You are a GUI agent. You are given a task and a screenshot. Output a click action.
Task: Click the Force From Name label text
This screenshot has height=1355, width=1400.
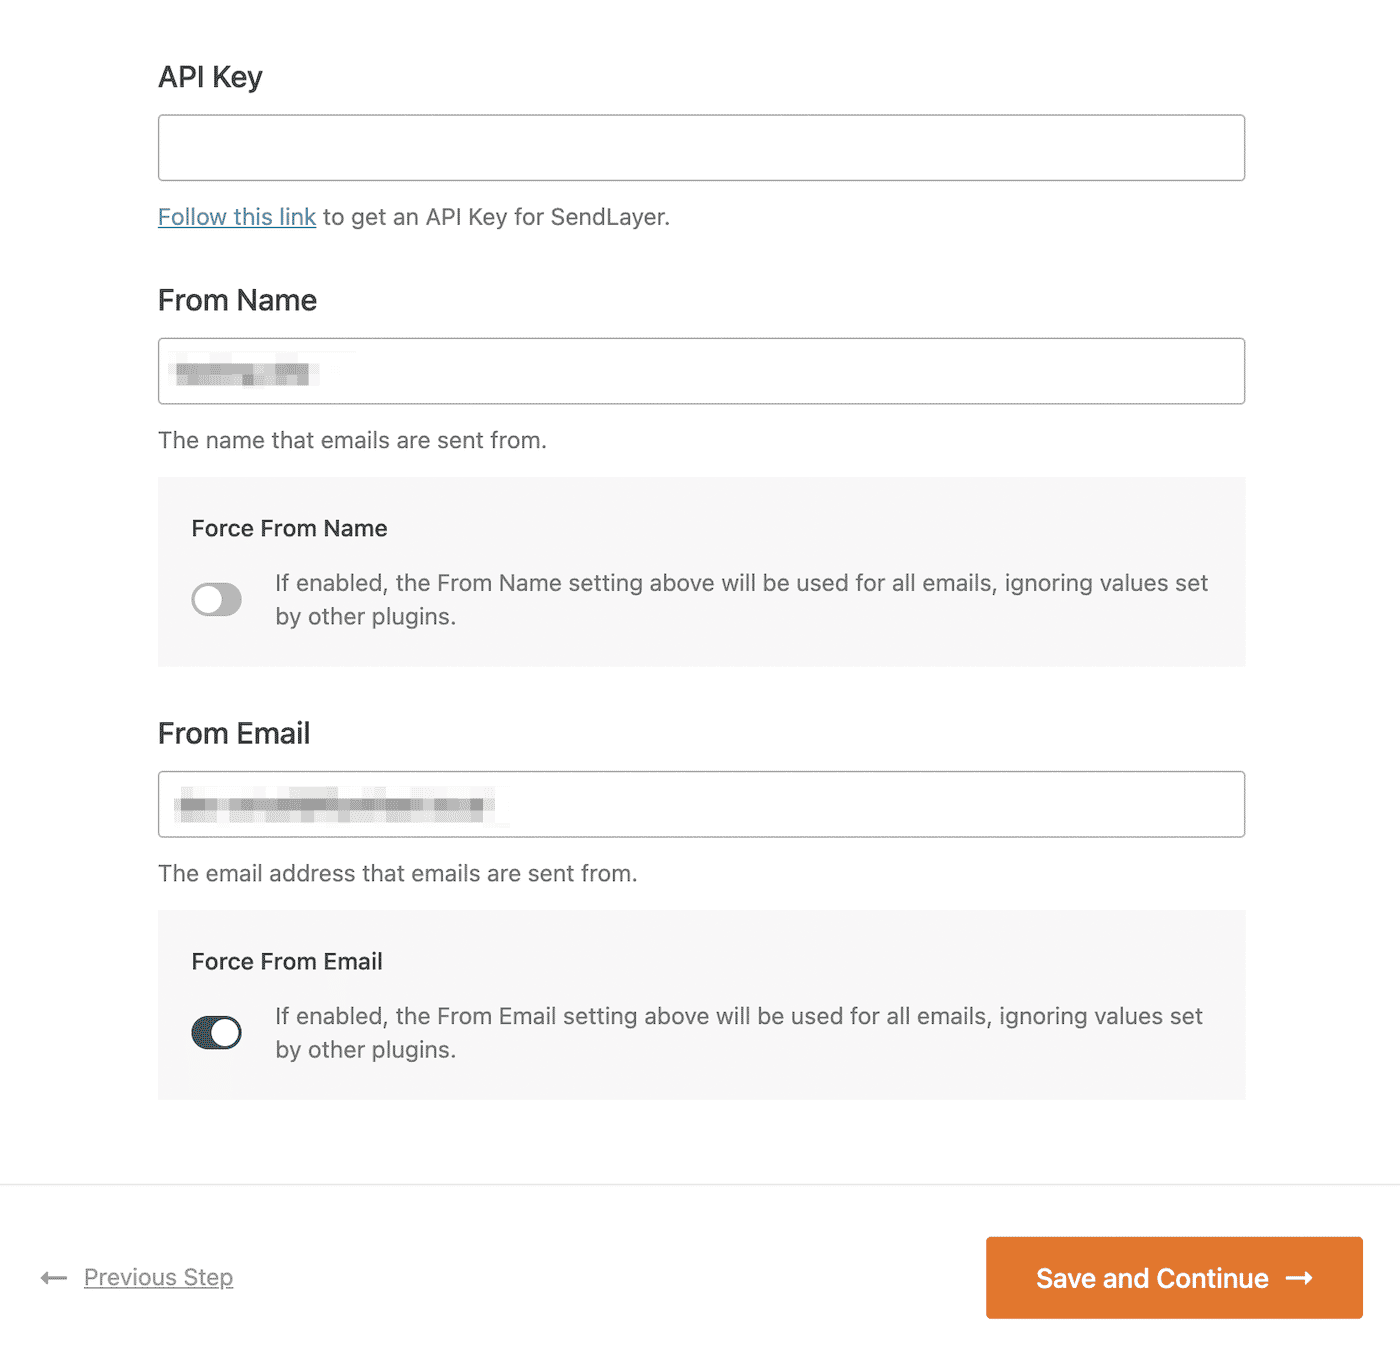[288, 527]
